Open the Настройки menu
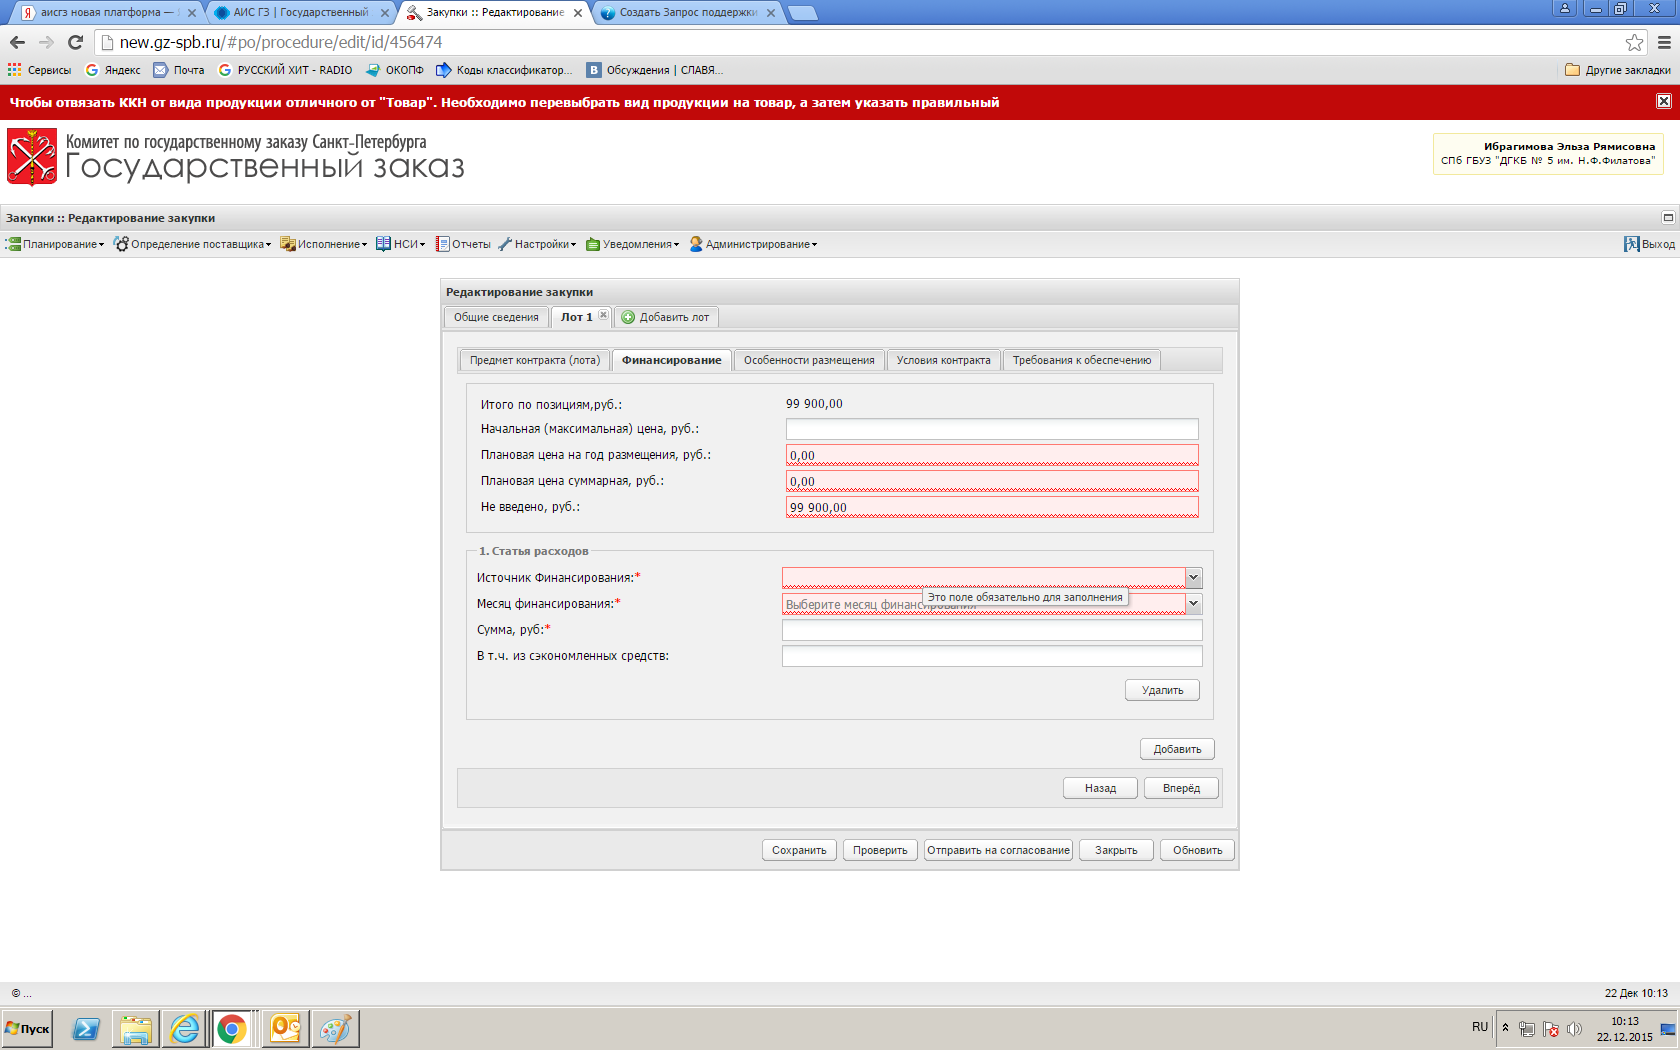Image resolution: width=1680 pixels, height=1050 pixels. [537, 244]
